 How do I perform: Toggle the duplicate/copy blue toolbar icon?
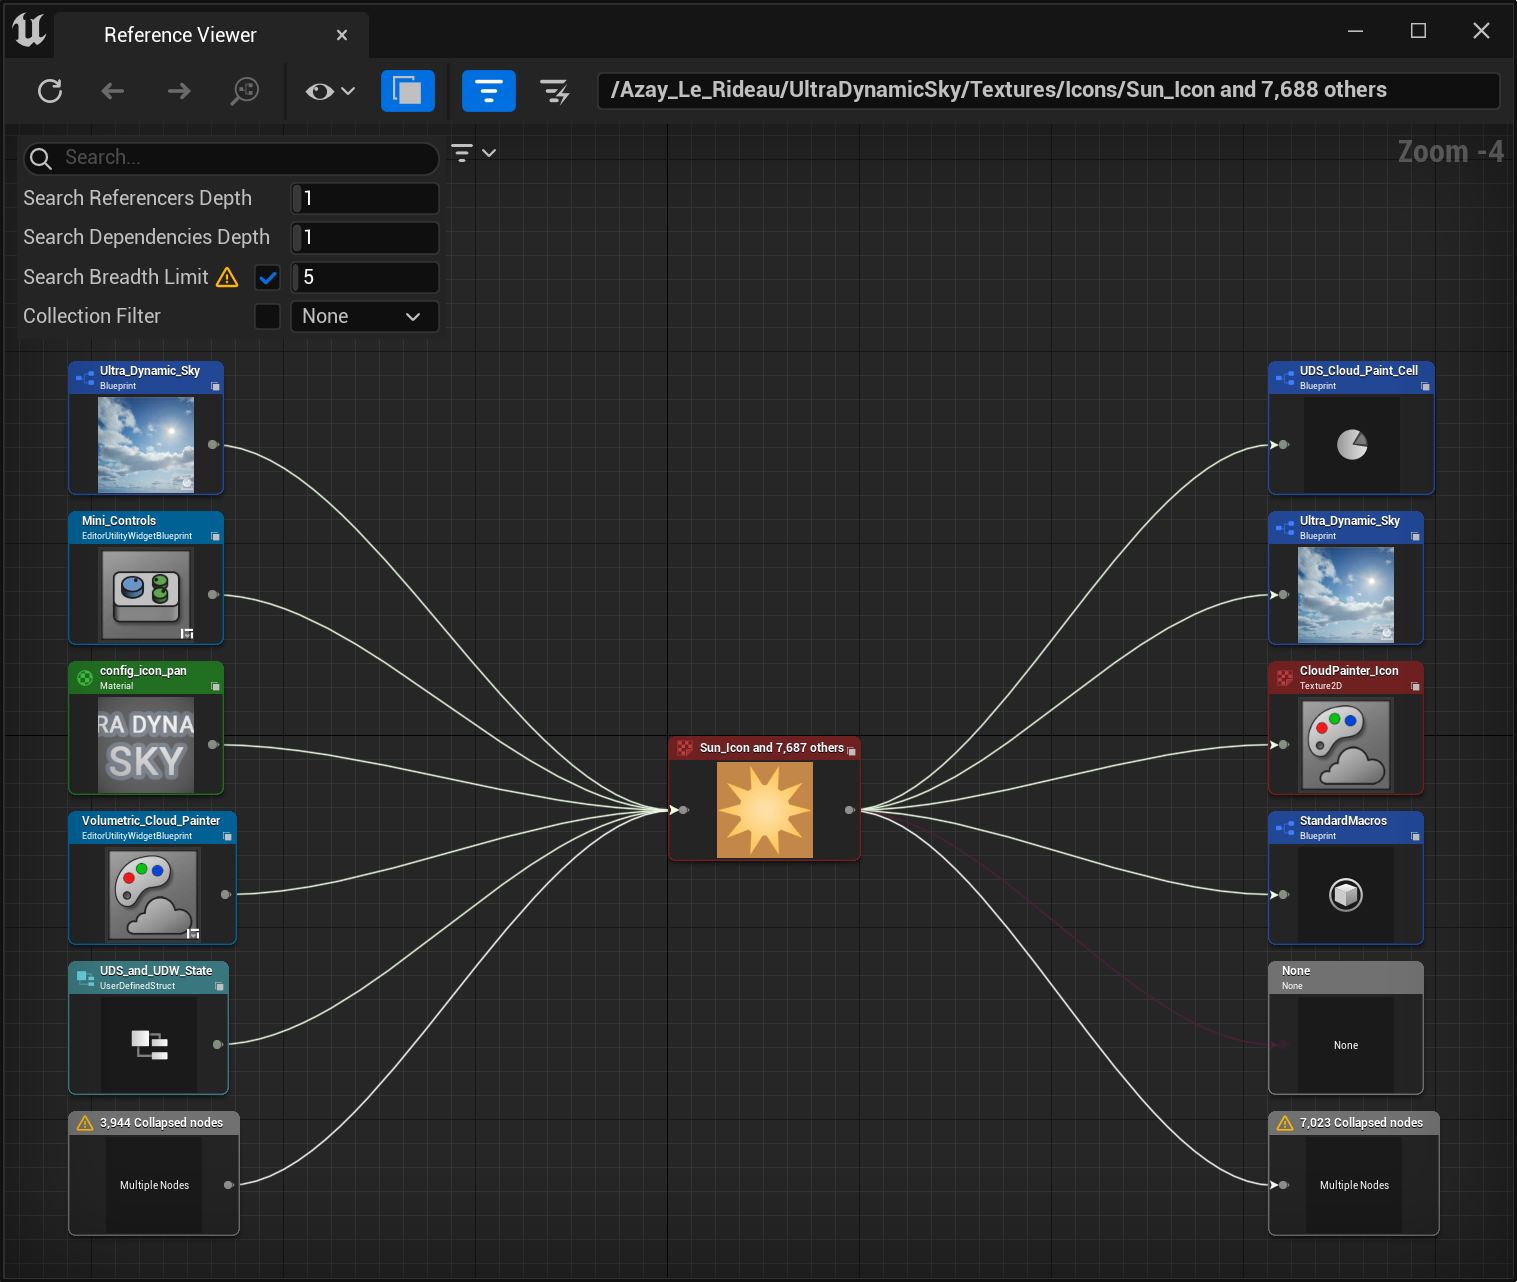(407, 91)
